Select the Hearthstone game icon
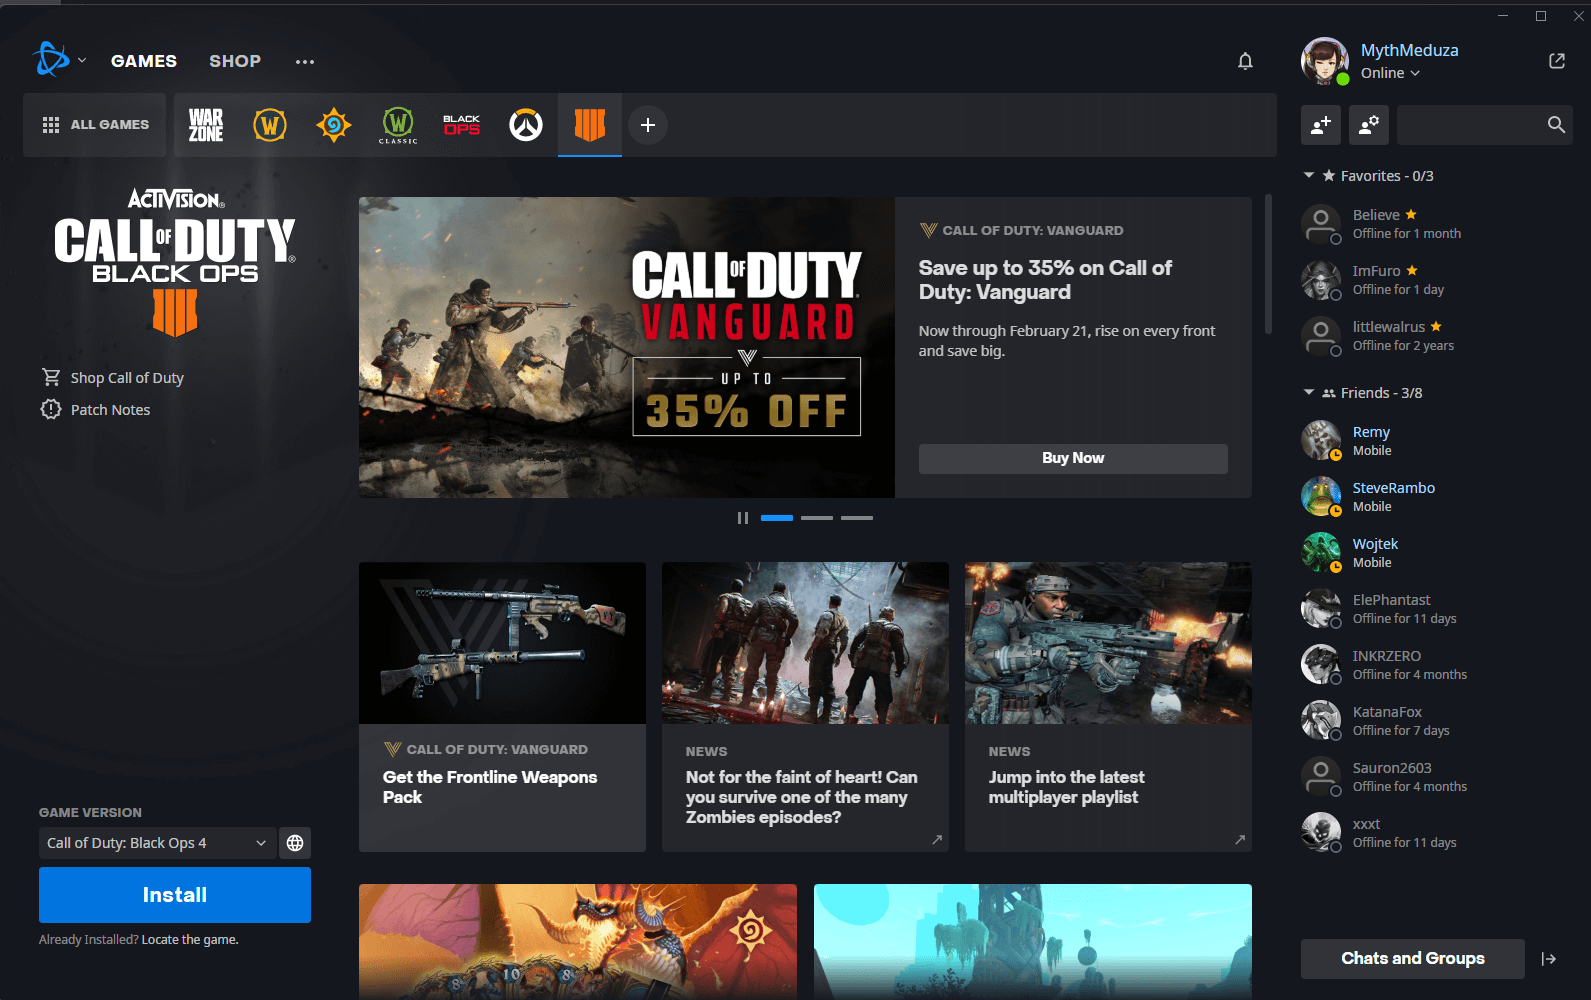Viewport: 1591px width, 1000px height. [x=334, y=125]
